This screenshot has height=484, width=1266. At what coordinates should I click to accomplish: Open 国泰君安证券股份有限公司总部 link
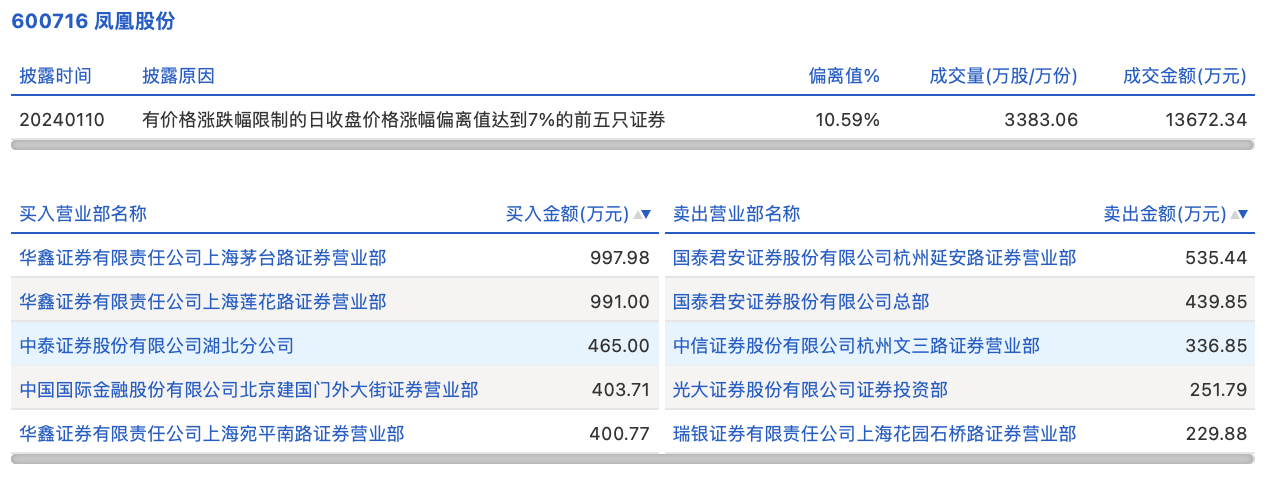click(801, 302)
